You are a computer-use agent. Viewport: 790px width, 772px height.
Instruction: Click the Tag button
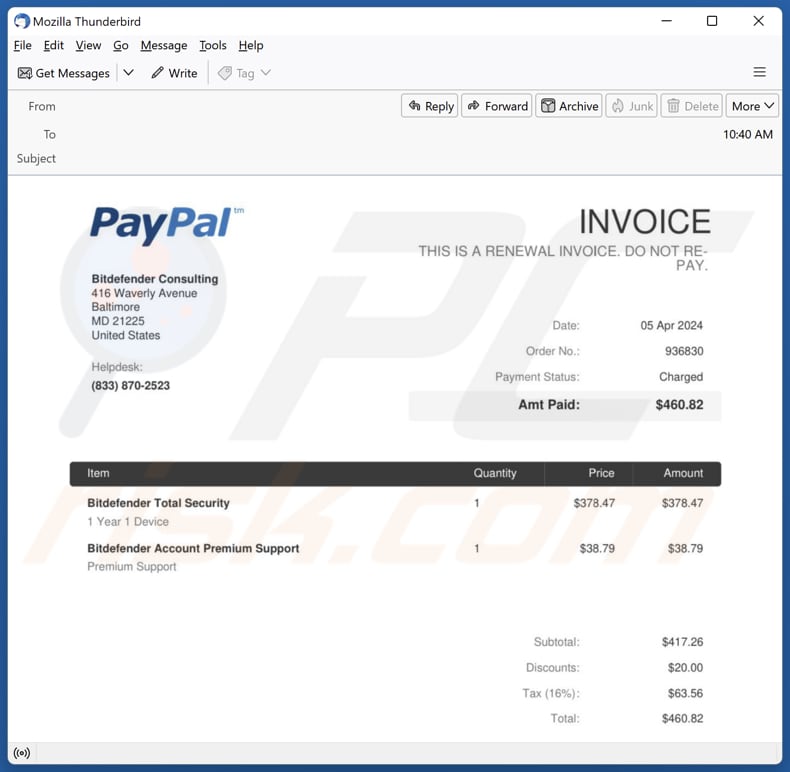(x=236, y=74)
